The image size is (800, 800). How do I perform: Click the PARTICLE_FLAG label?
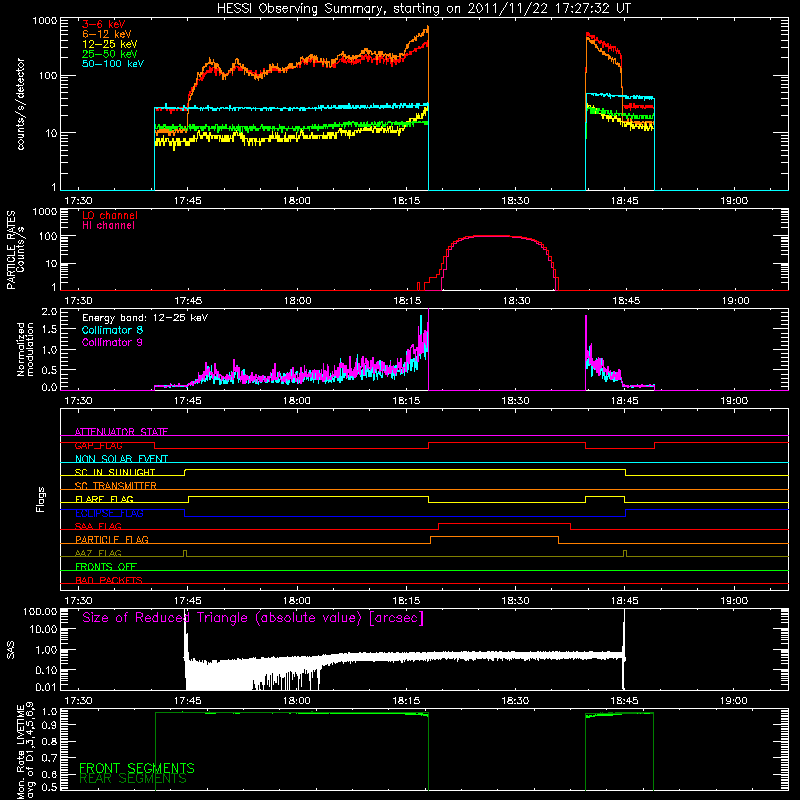tap(112, 539)
